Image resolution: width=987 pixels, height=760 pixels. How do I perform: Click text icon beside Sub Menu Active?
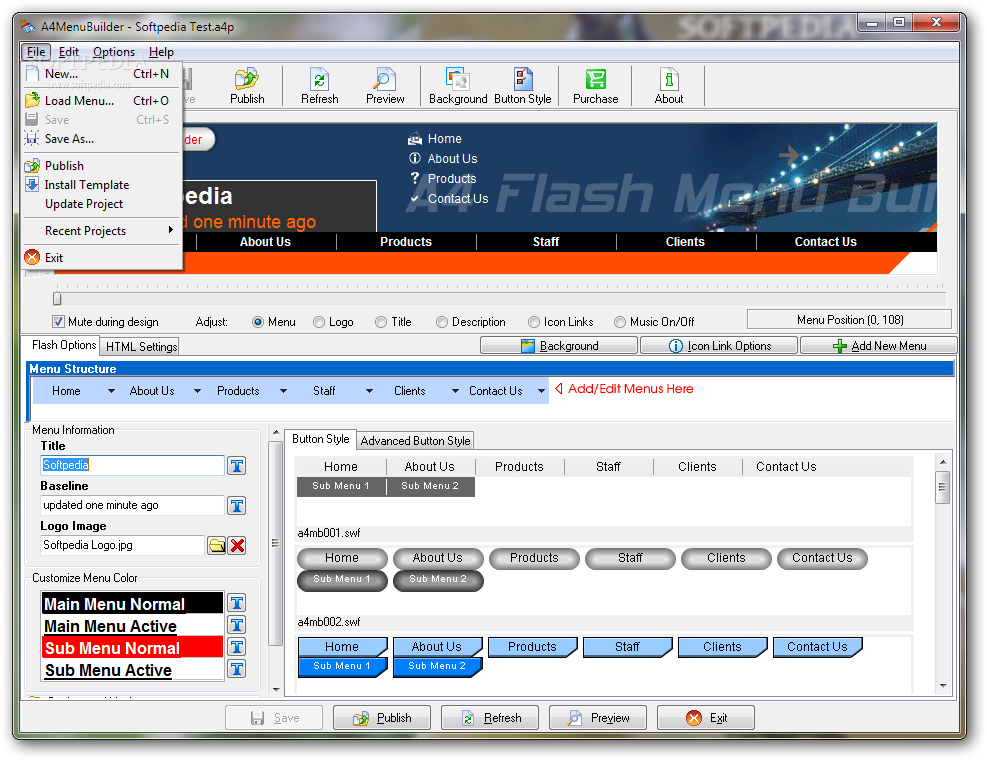(x=237, y=669)
